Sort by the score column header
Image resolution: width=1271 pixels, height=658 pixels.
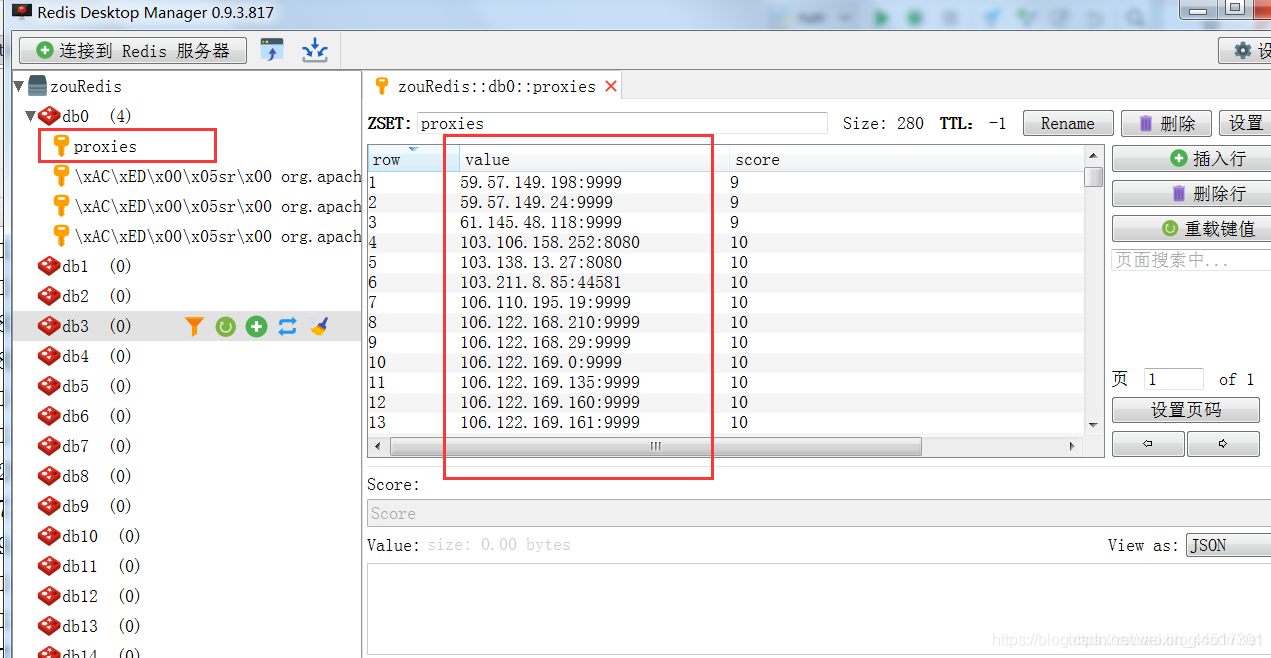tap(906, 159)
